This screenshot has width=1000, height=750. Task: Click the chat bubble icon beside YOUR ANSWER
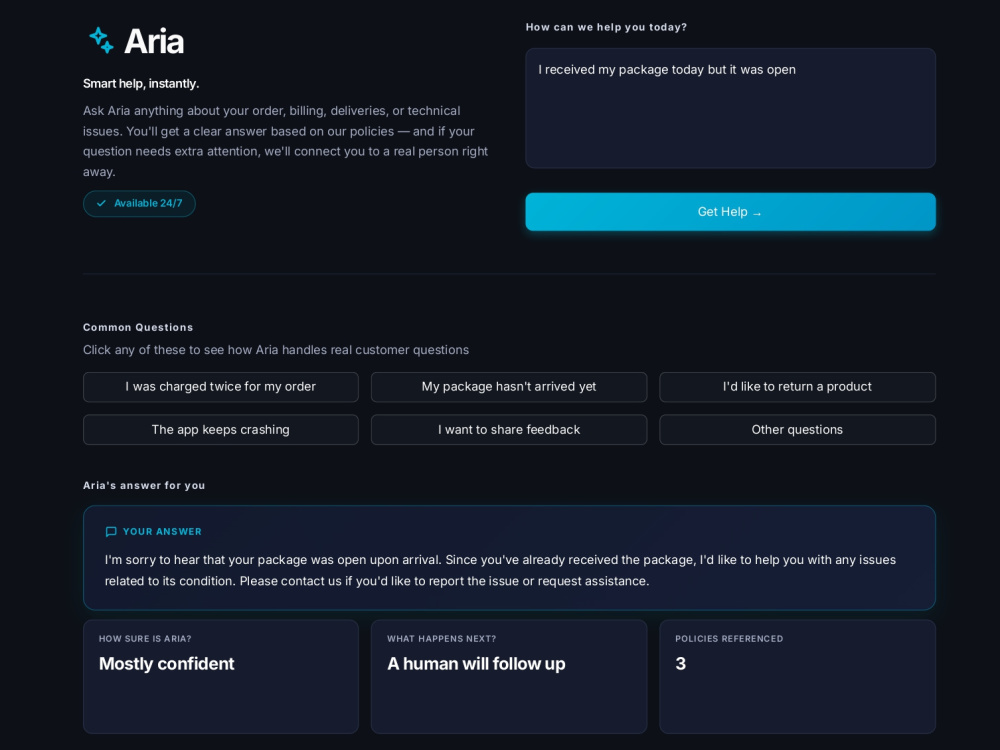(x=111, y=531)
